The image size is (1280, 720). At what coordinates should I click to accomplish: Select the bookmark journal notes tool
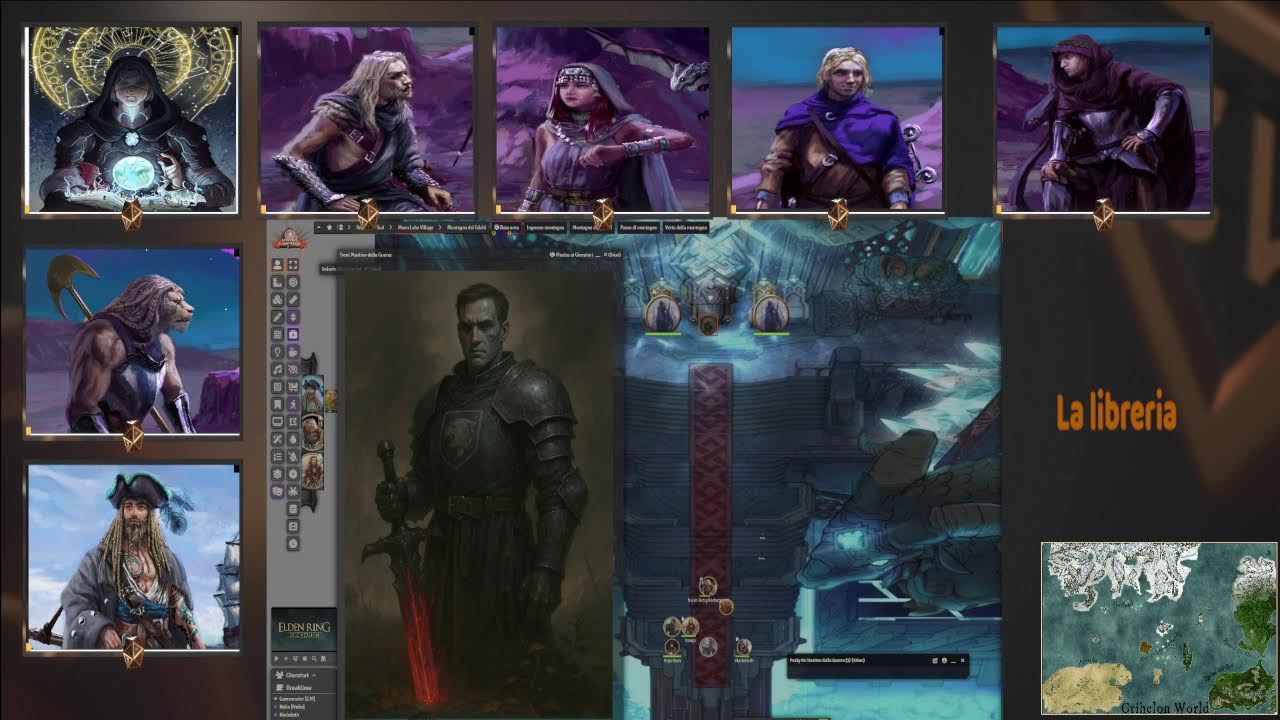[x=277, y=404]
